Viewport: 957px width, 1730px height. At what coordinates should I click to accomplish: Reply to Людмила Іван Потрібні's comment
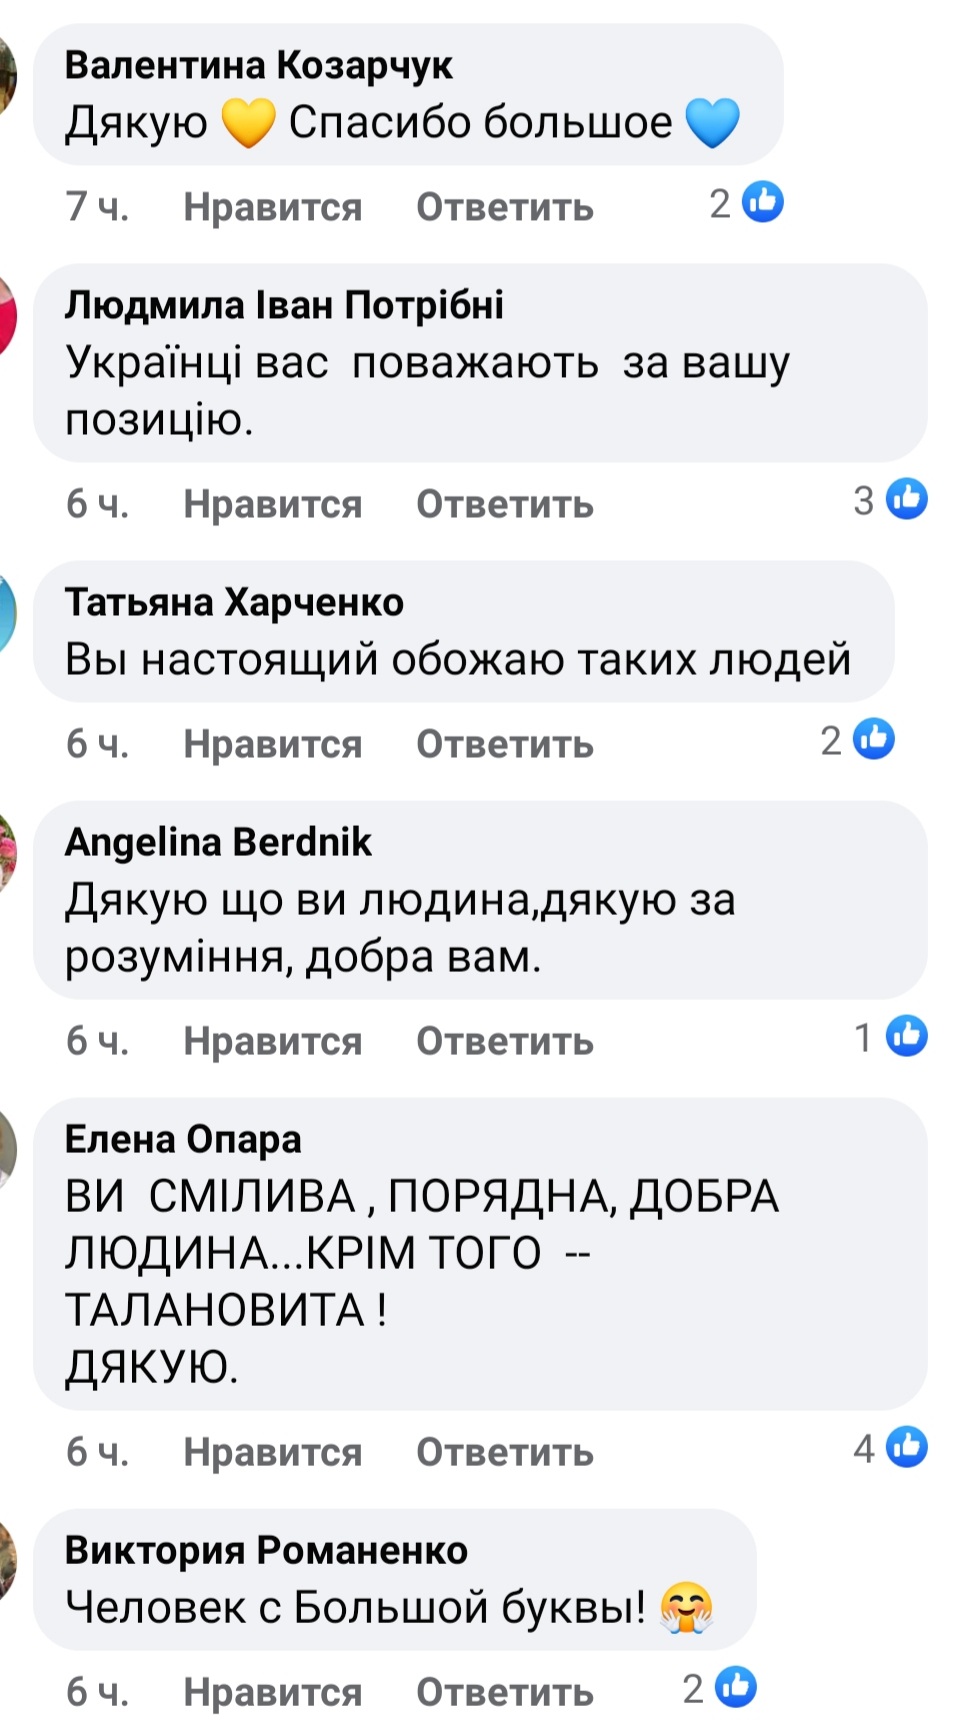505,504
